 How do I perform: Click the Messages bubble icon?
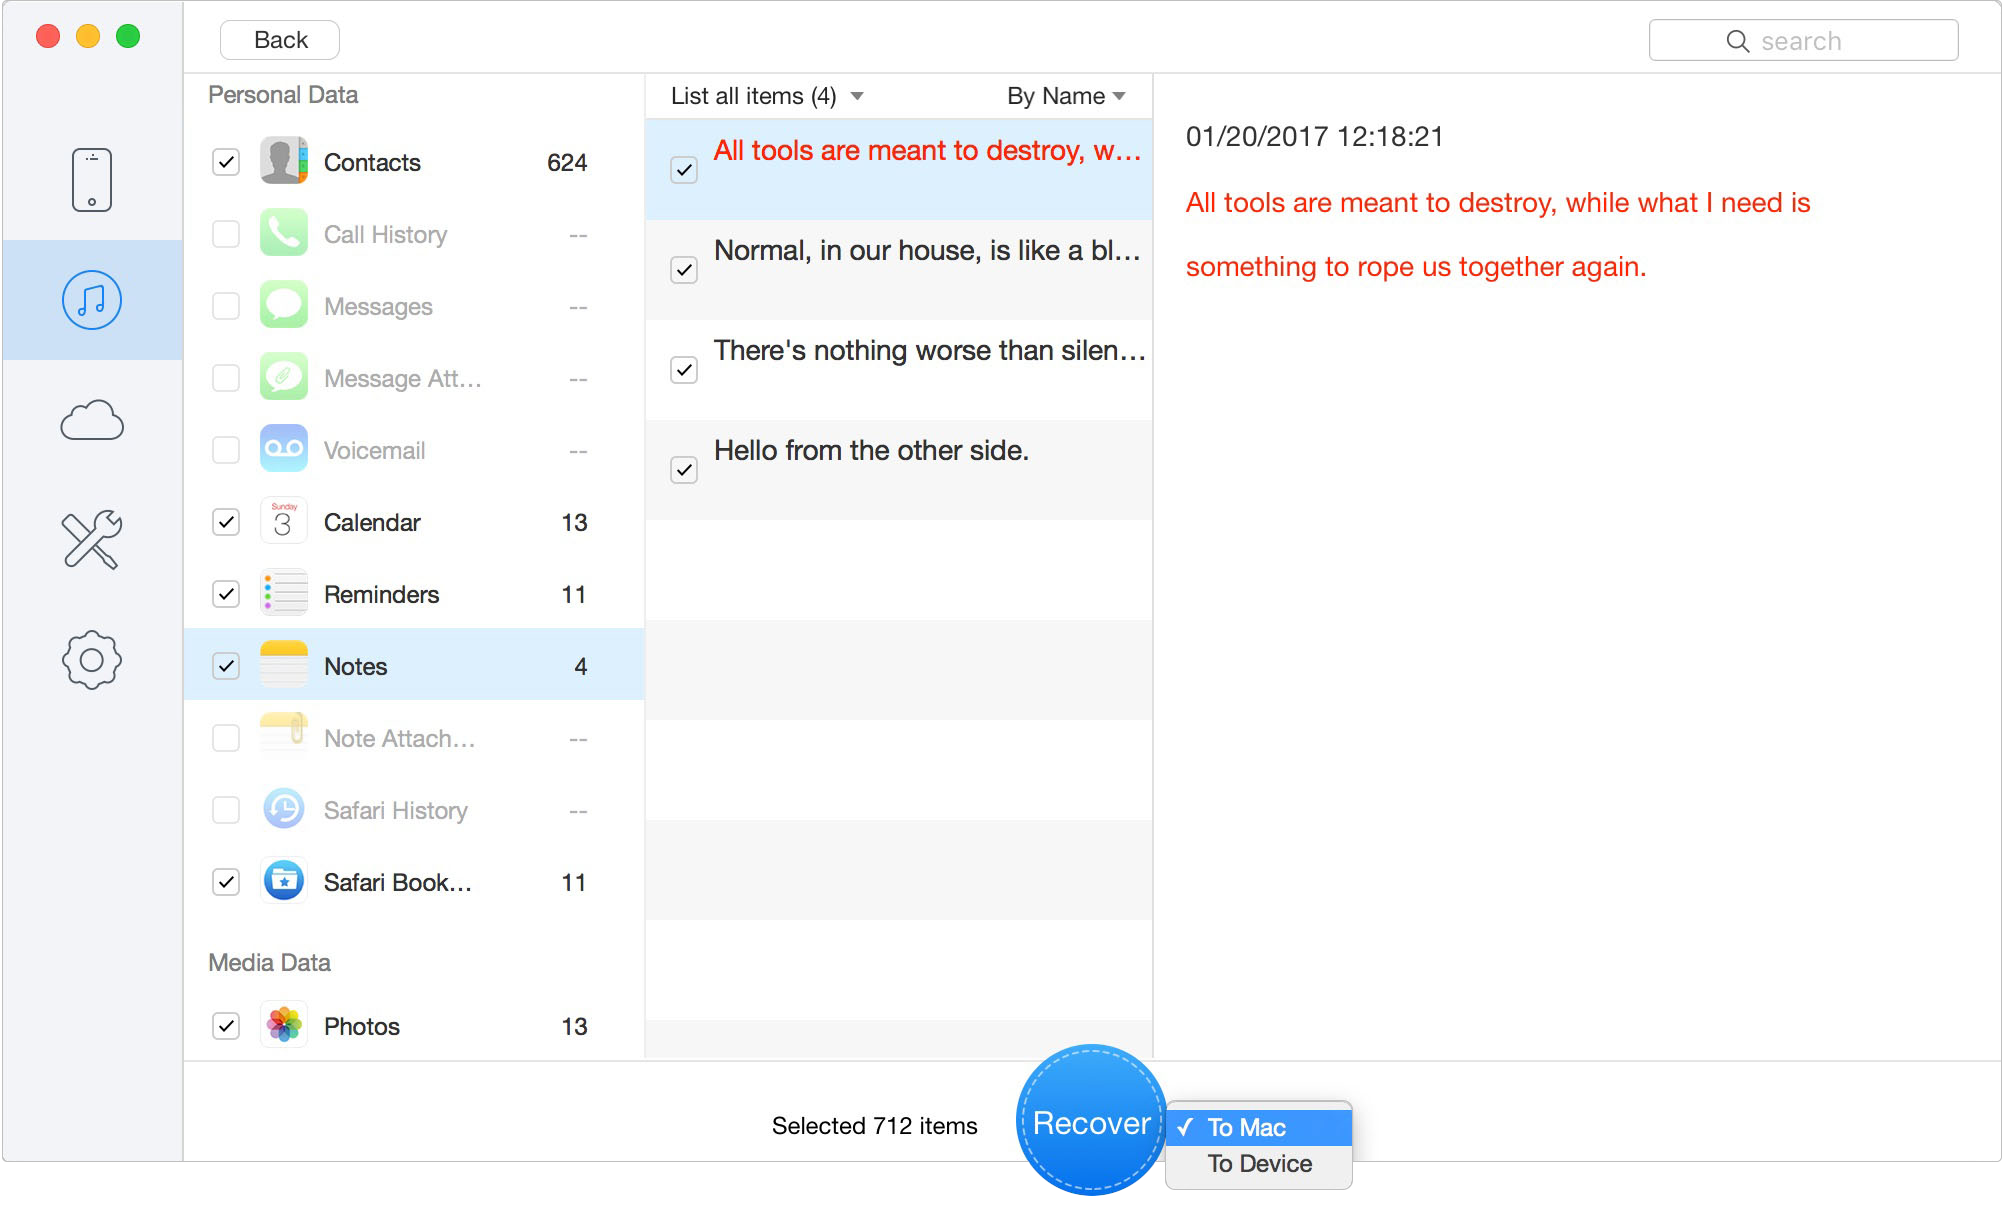(x=284, y=306)
